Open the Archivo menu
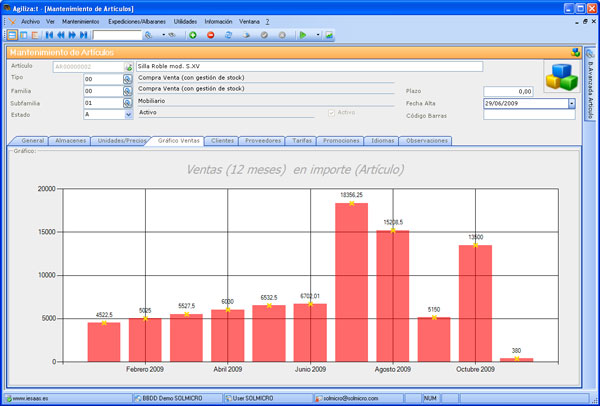Image resolution: width=600 pixels, height=406 pixels. 30,22
